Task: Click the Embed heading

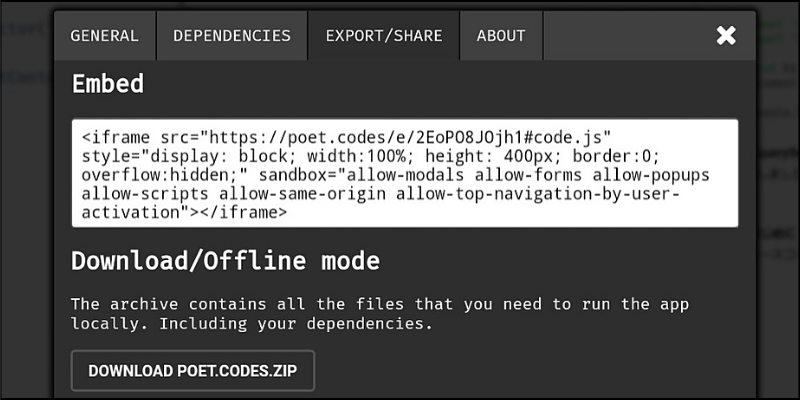Action: tap(108, 84)
